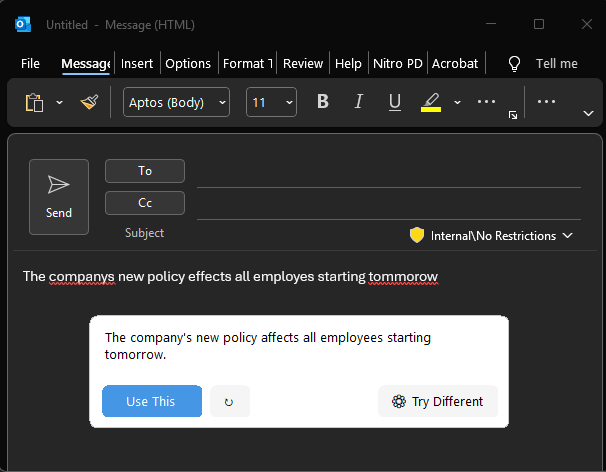Viewport: 606px width, 472px height.
Task: Open the File menu
Action: (30, 63)
